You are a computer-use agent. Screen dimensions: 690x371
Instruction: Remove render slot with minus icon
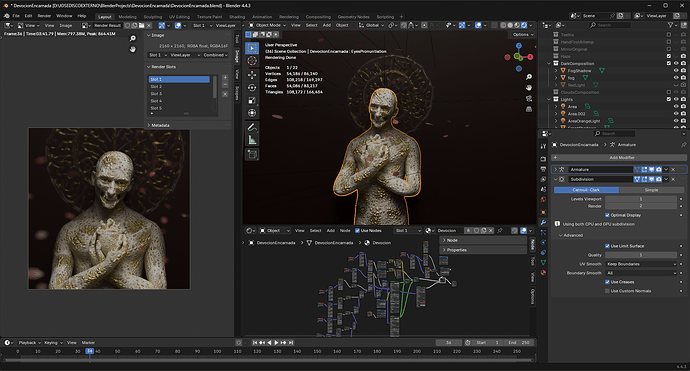pos(225,84)
